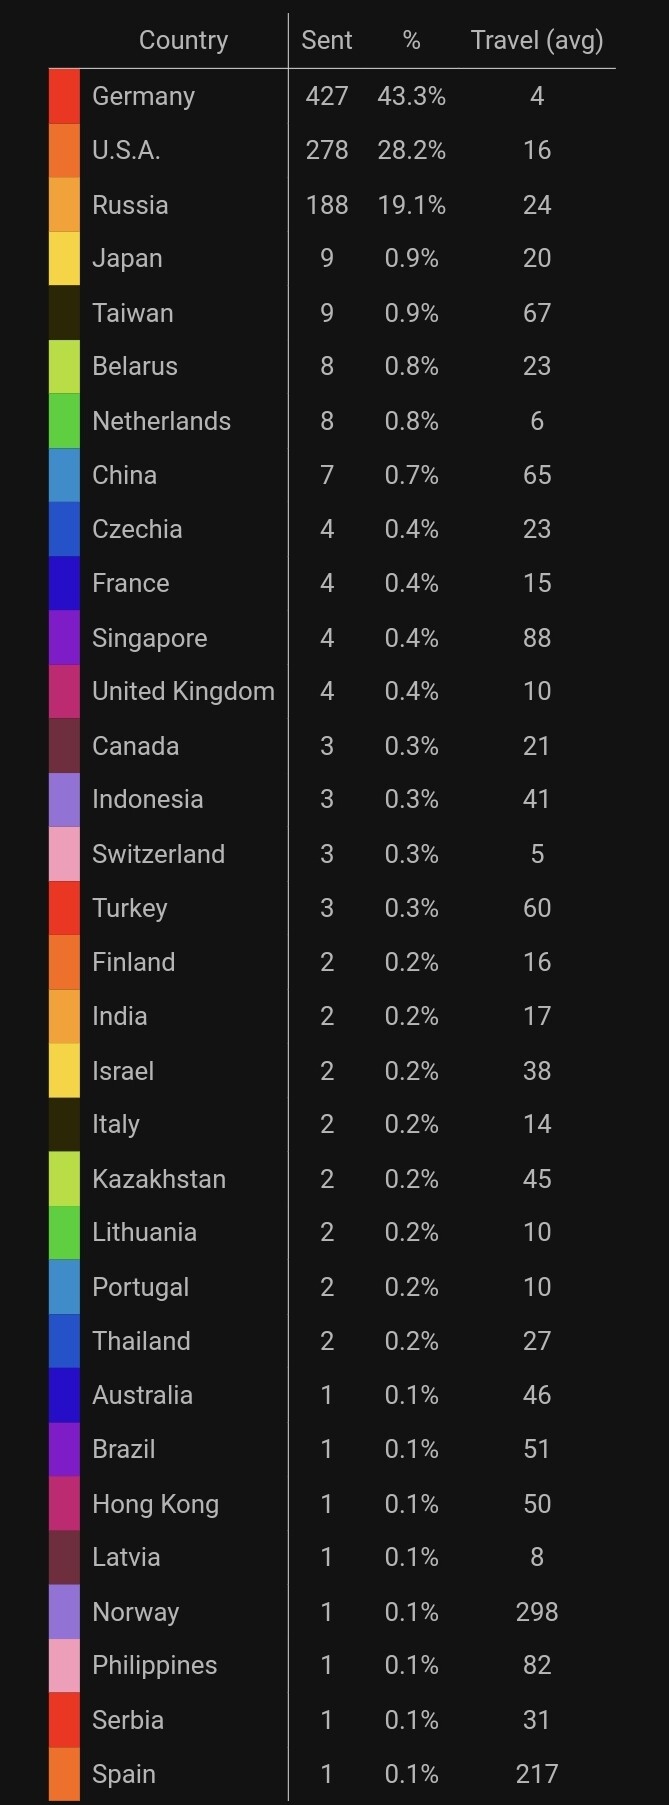Select the yellow swatch next to Japan

64,258
